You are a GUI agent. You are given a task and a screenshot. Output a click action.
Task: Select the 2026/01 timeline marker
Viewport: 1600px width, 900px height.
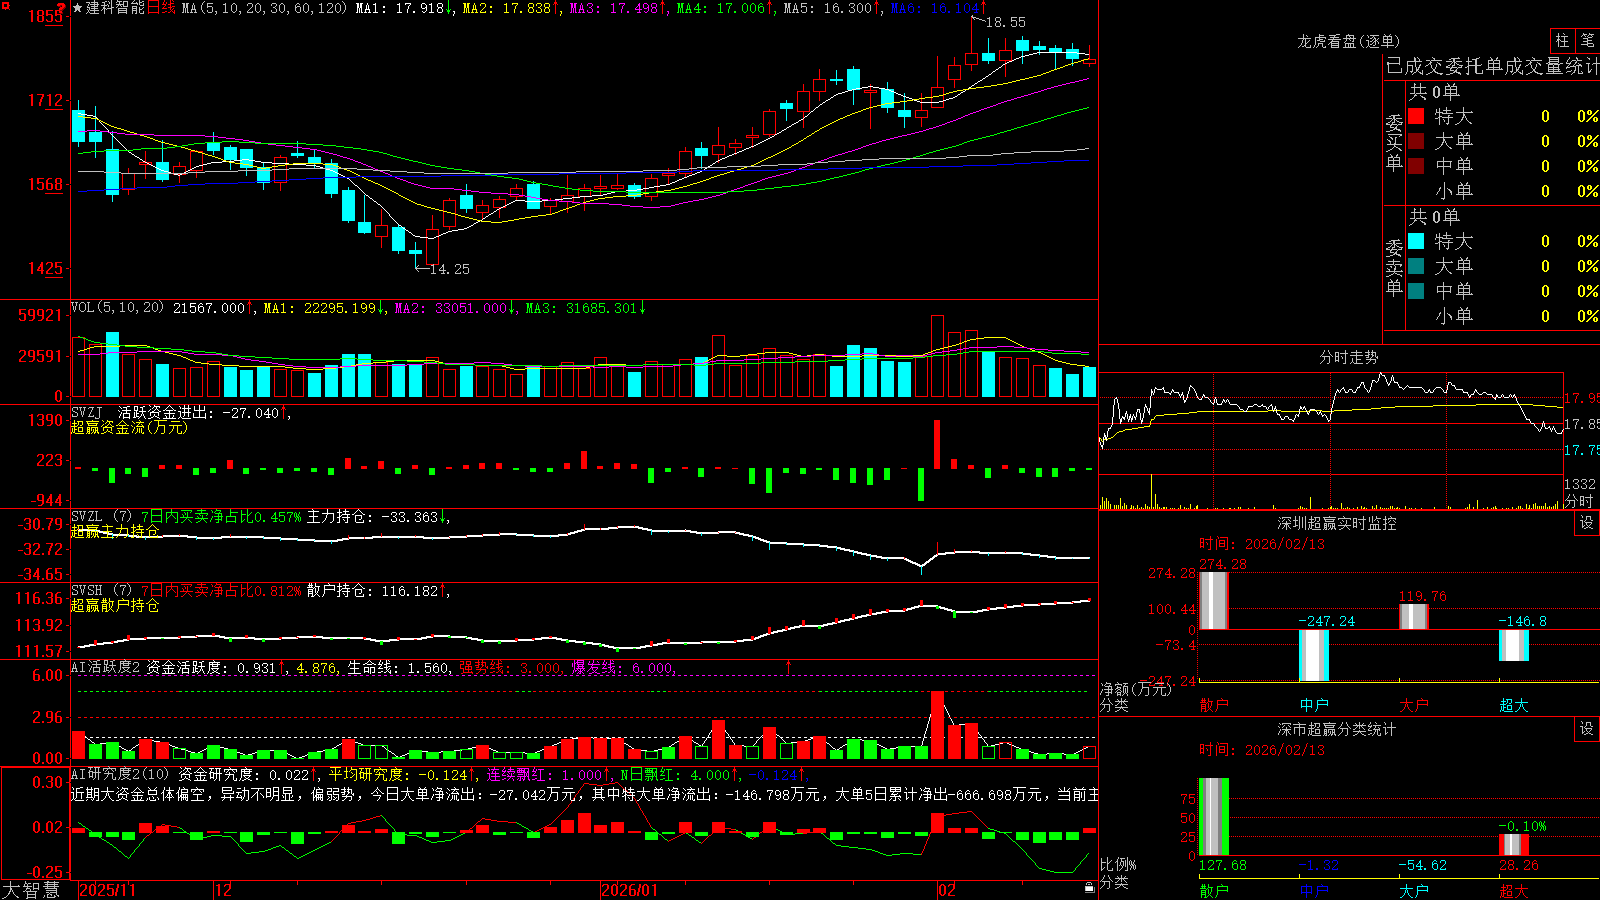[x=630, y=890]
